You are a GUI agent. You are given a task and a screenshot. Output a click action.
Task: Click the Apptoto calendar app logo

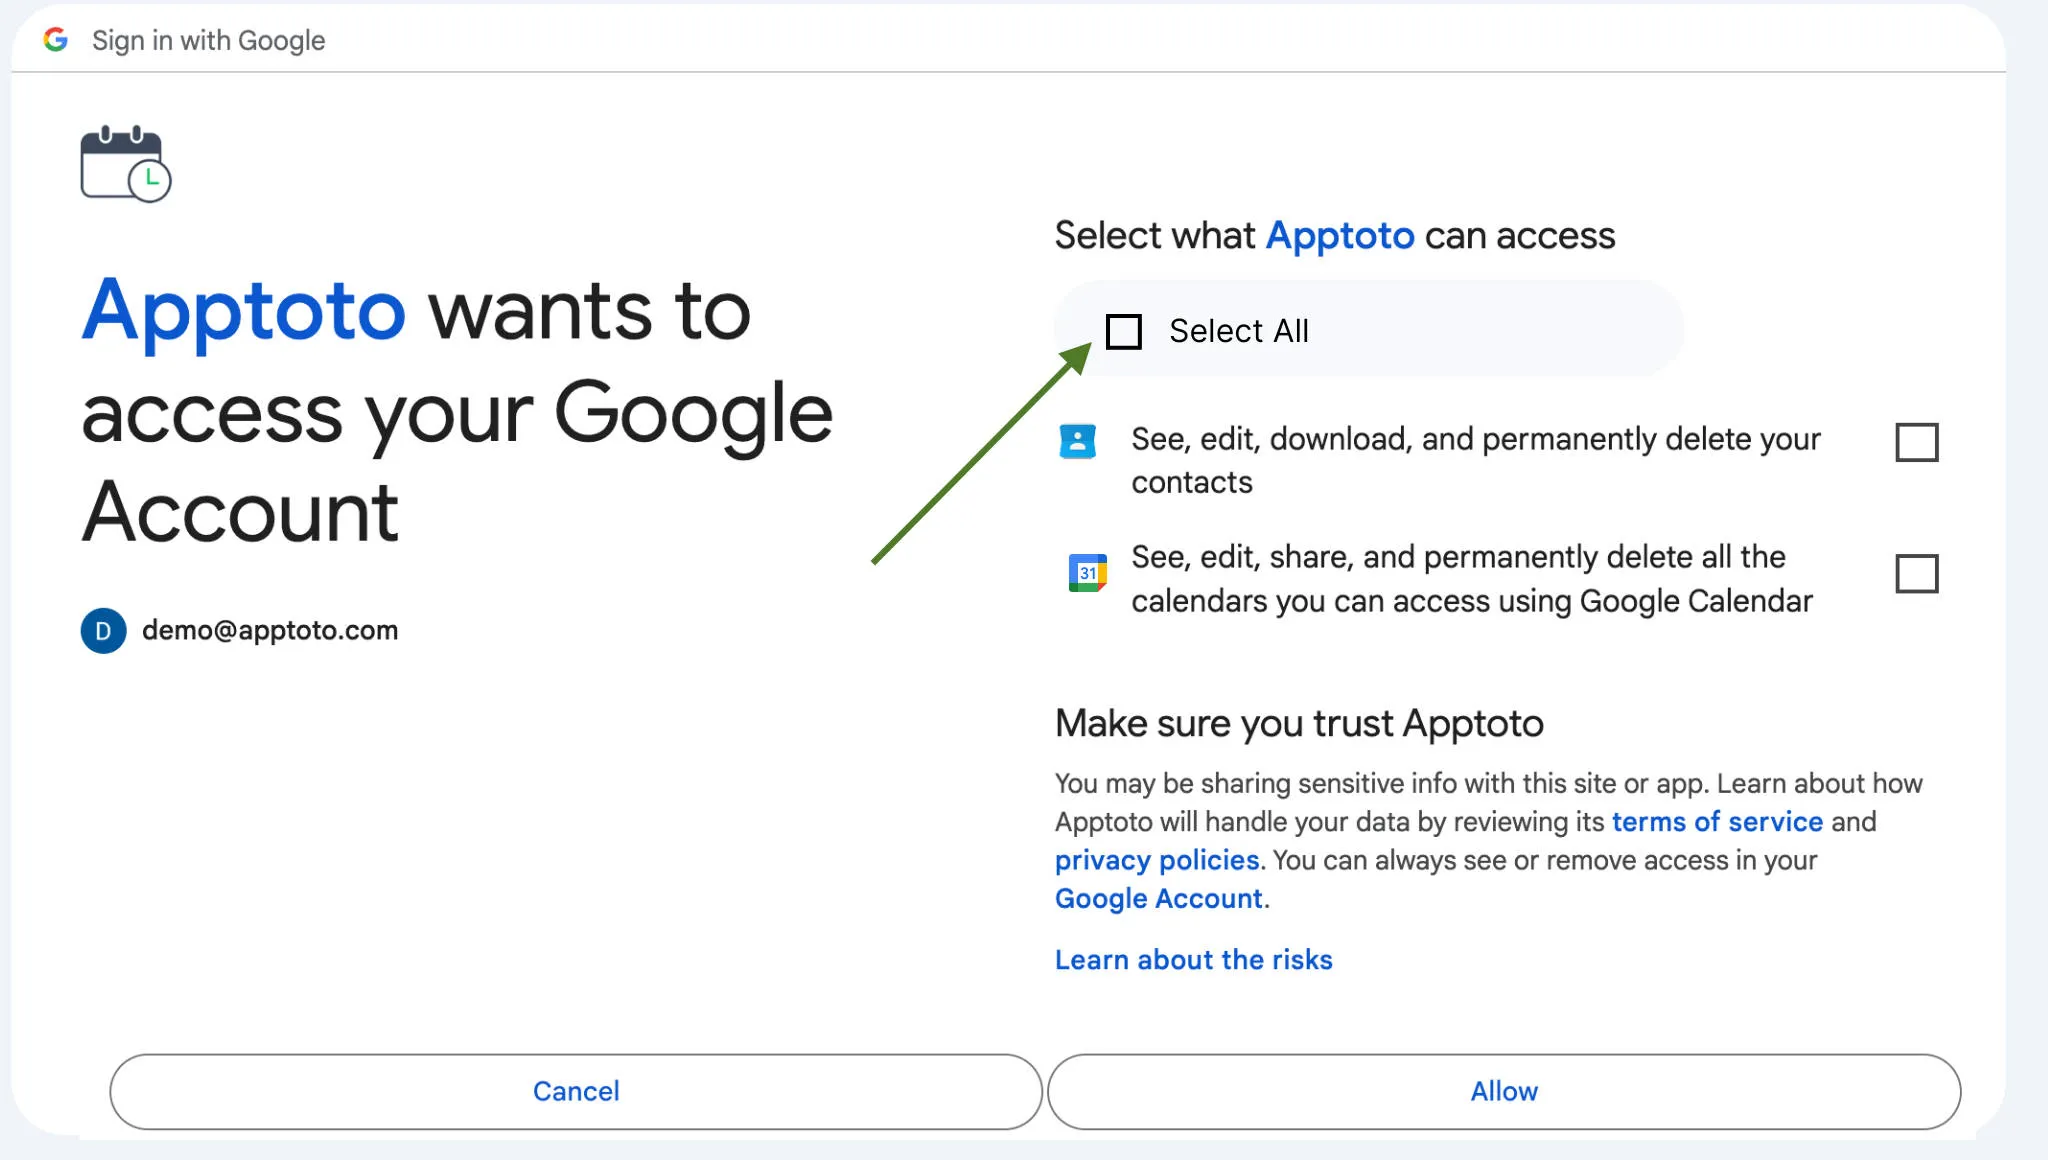click(x=126, y=163)
